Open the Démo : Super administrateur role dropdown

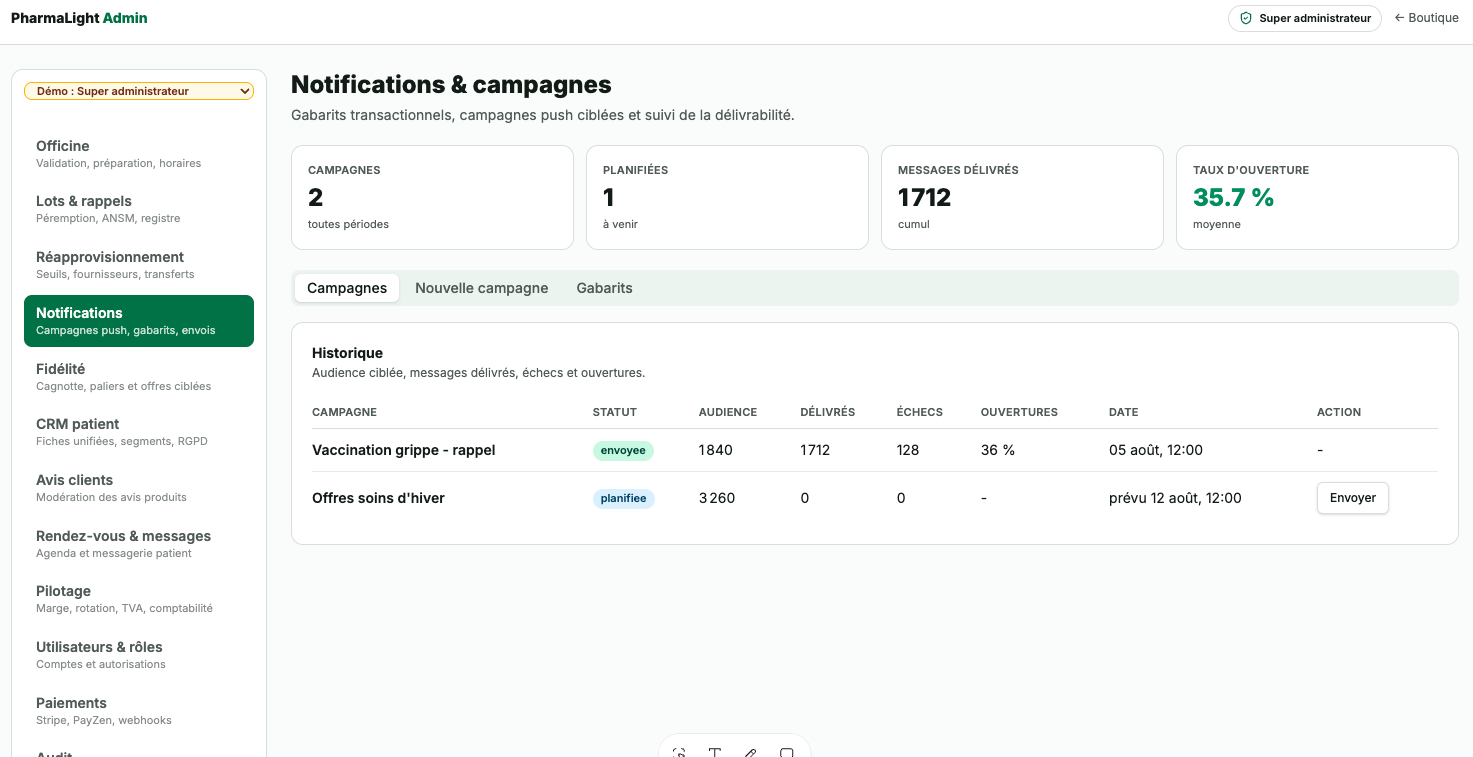coord(139,91)
